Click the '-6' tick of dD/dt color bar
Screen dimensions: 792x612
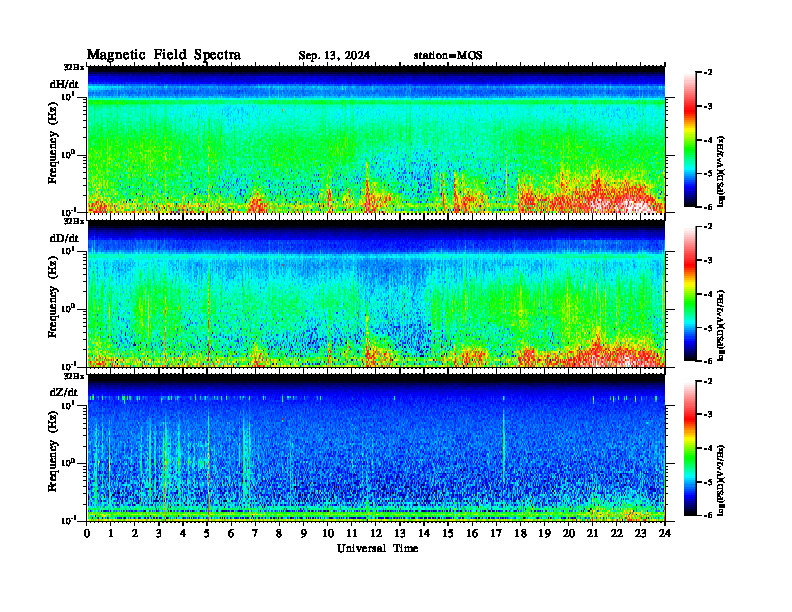coord(708,361)
